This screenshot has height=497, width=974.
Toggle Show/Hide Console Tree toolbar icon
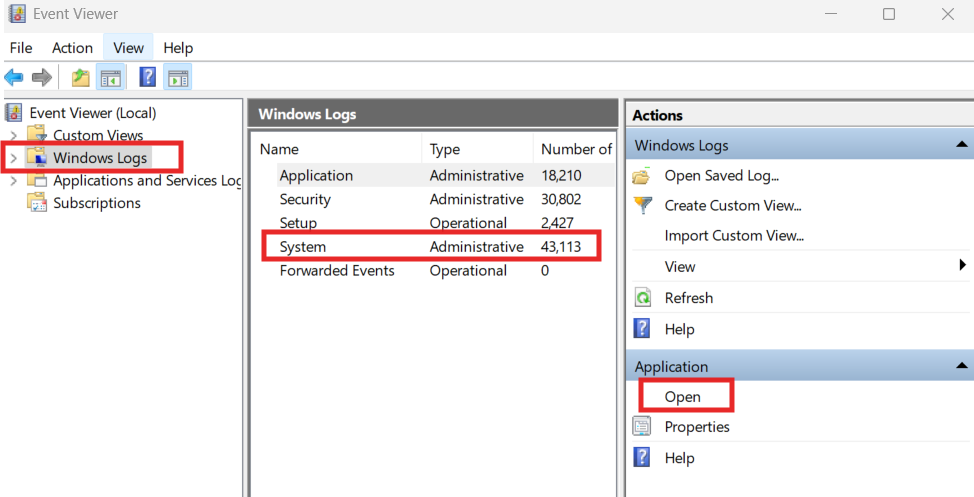(111, 77)
